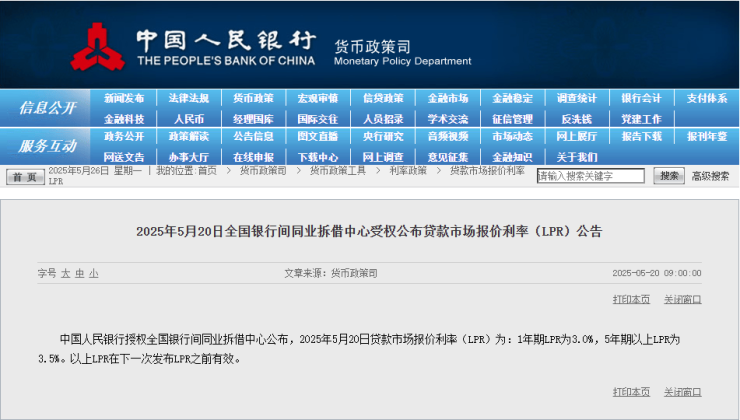Go to 货币政策司 in the breadcrumb

point(263,171)
